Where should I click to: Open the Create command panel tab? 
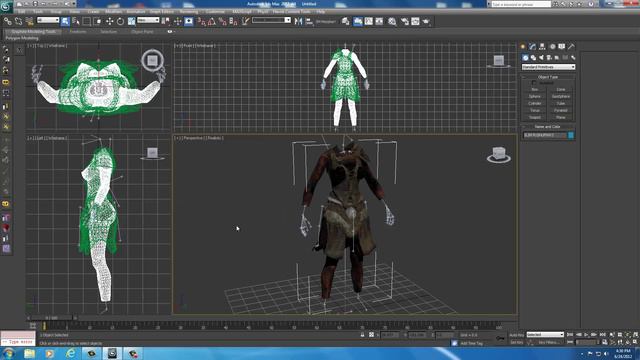point(522,47)
